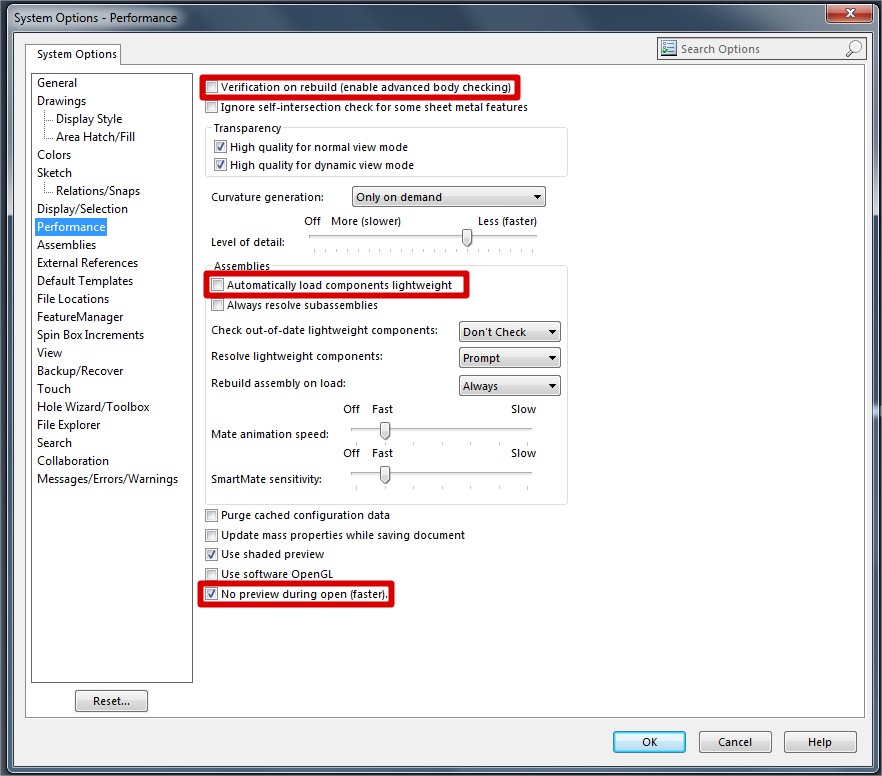The height and width of the screenshot is (776, 882).
Task: Open Rebuild assembly on load dropdown
Action: point(510,386)
